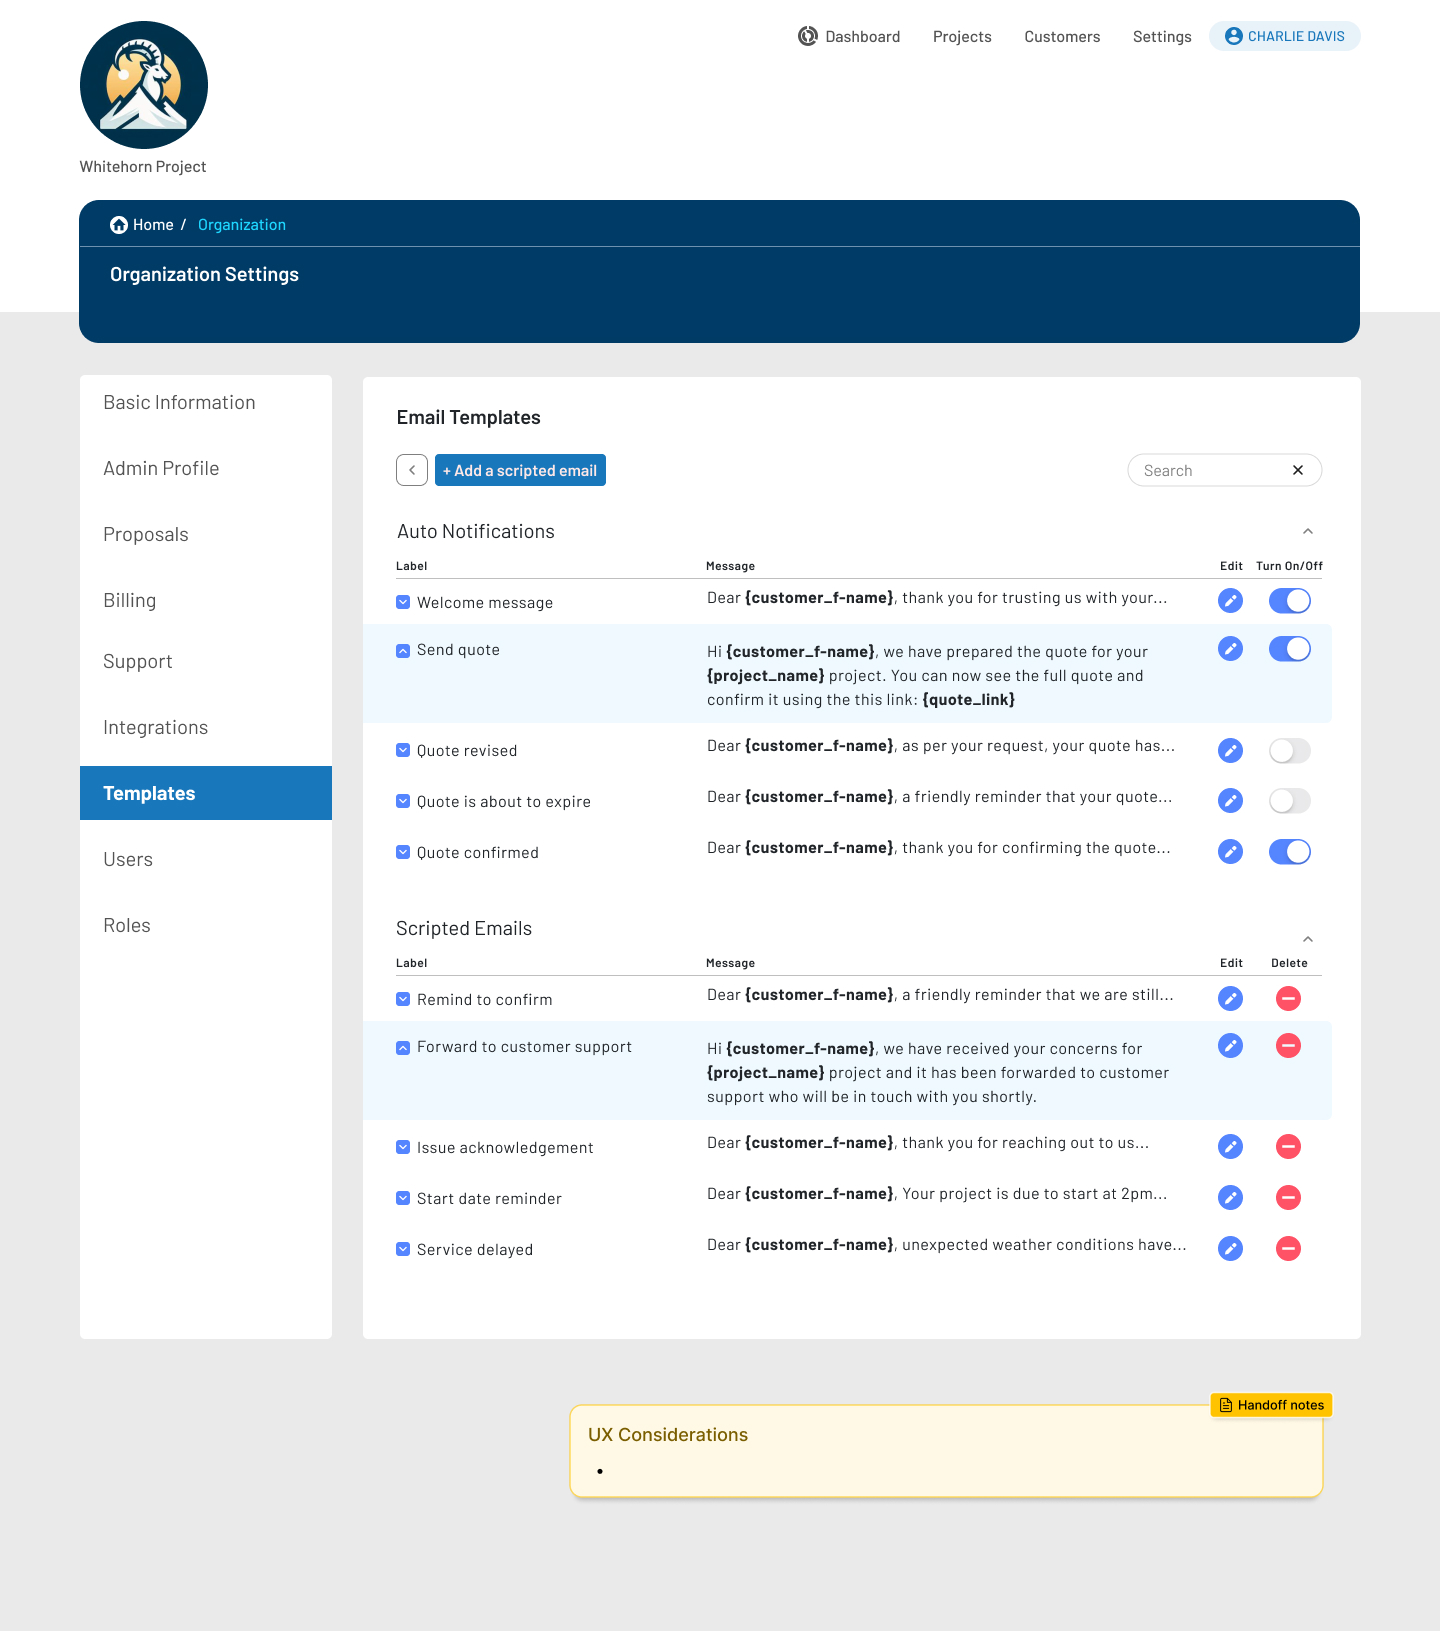Turn off the Quote confirmed notification
Screen dimensions: 1440x1631
coord(1289,851)
